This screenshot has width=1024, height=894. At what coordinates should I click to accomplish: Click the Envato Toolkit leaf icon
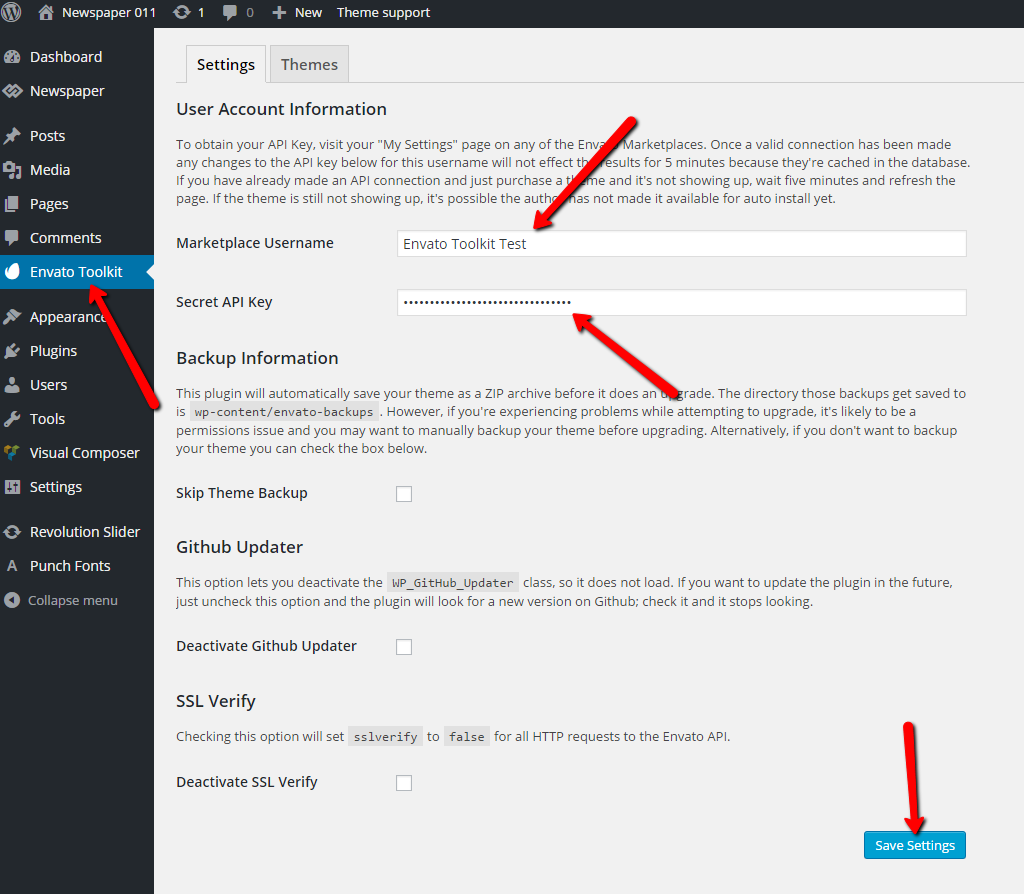coord(12,272)
